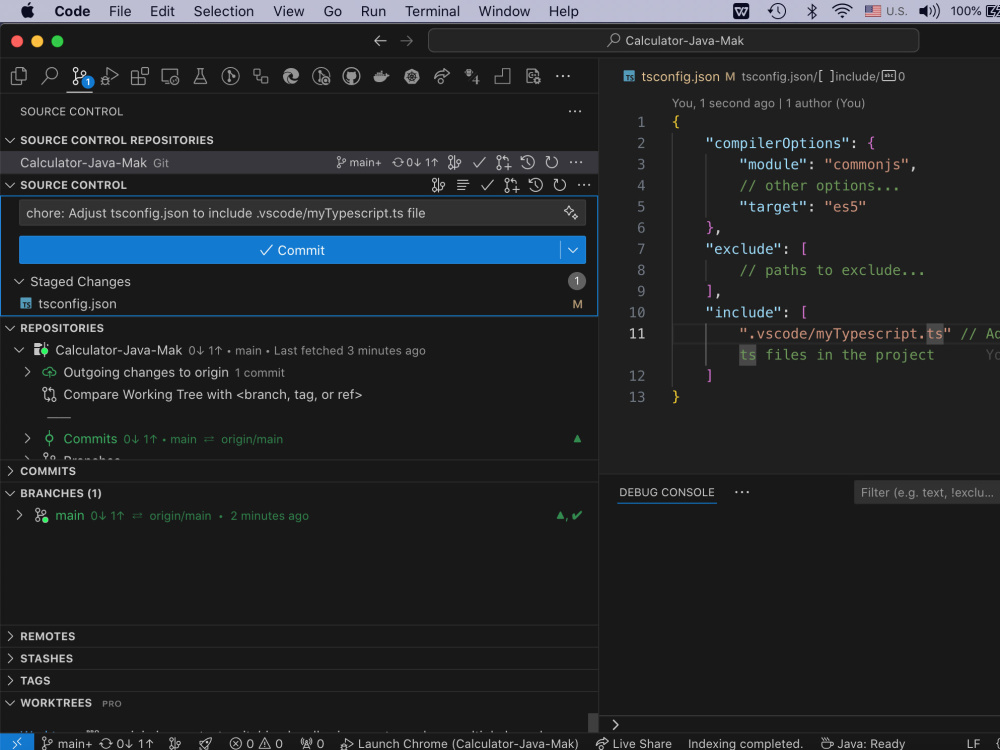The image size is (1000, 750).
Task: Open Debug Console more actions ellipsis
Action: tap(742, 492)
